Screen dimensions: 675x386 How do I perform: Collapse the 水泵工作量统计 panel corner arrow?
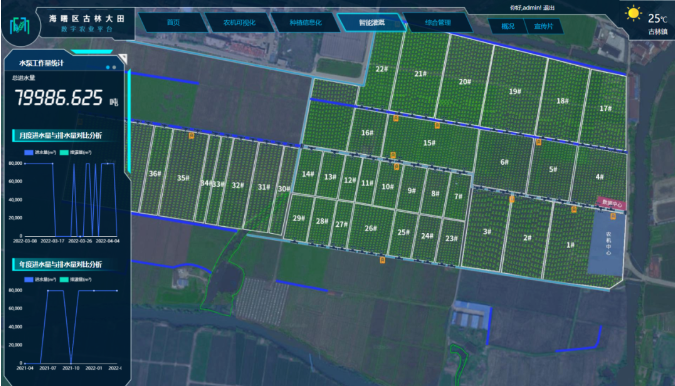(123, 58)
